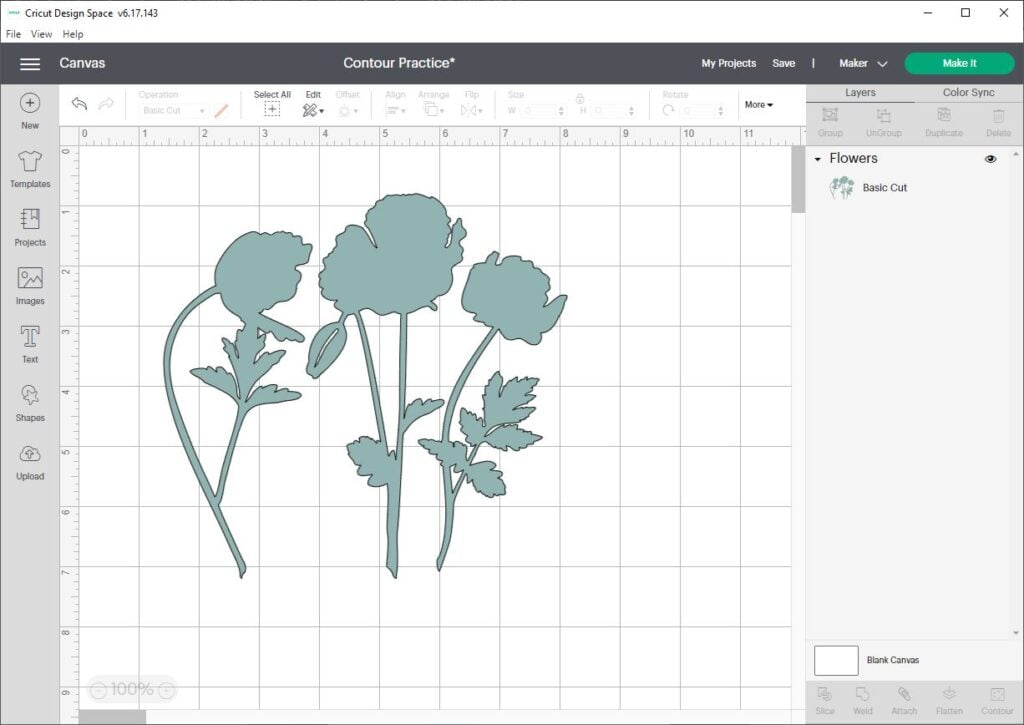Viewport: 1024px width, 725px height.
Task: Select the Text tool
Action: 30,344
